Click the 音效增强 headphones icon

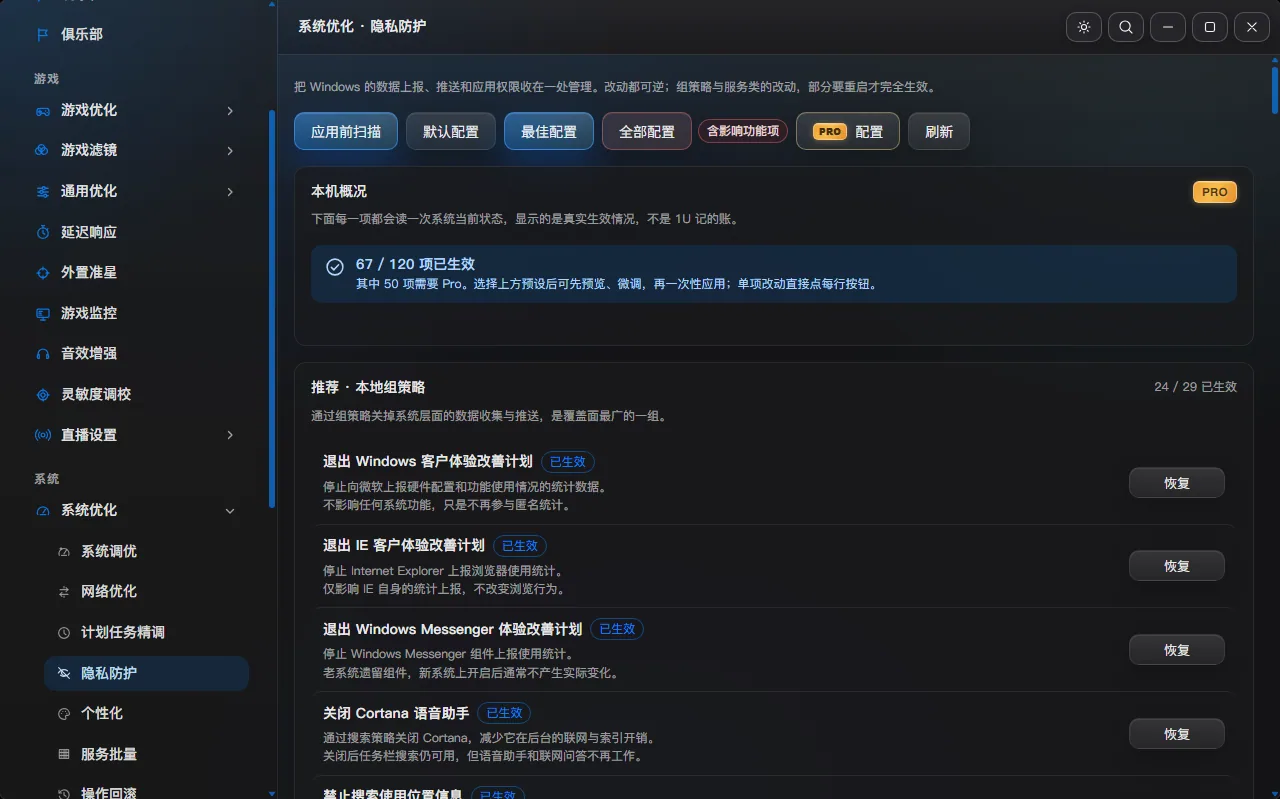click(x=42, y=353)
